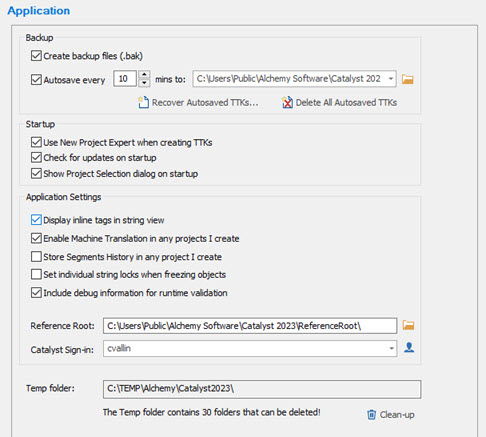
Task: Uncheck Display inline tags in string view
Action: point(36,220)
